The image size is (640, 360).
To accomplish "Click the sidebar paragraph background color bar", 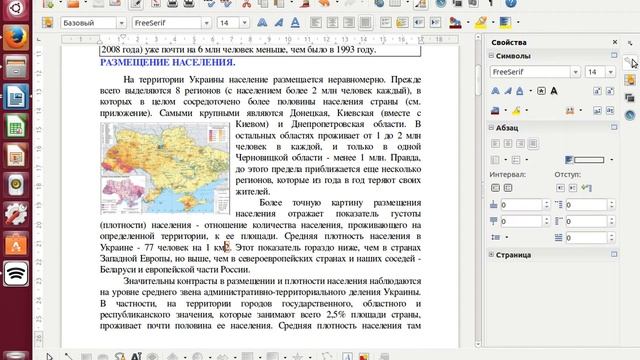I will [589, 160].
